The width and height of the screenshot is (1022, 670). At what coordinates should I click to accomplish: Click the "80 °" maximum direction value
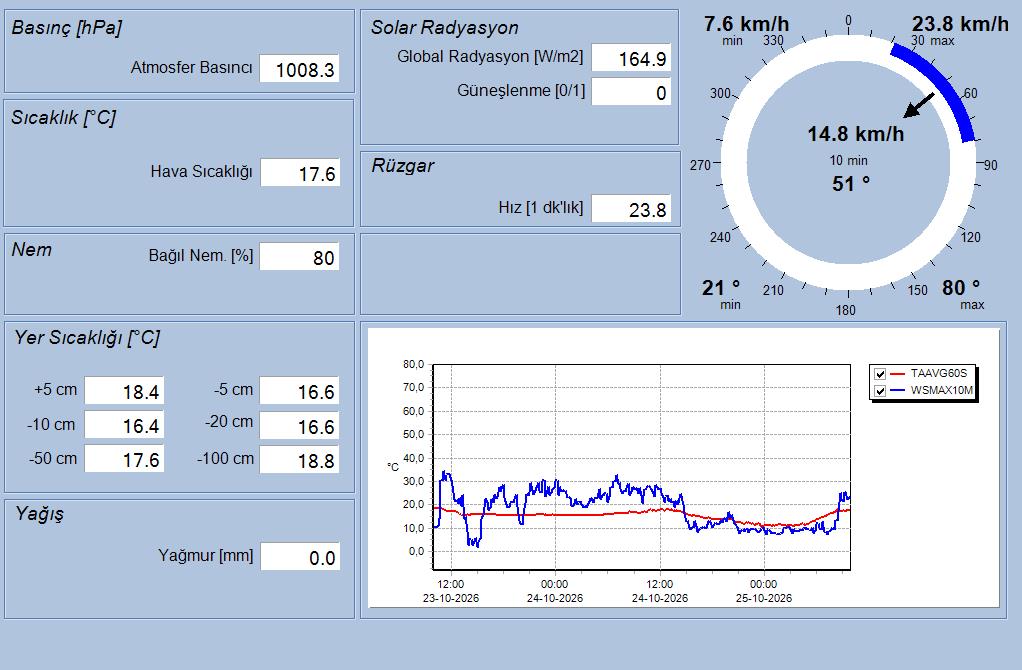tap(961, 287)
